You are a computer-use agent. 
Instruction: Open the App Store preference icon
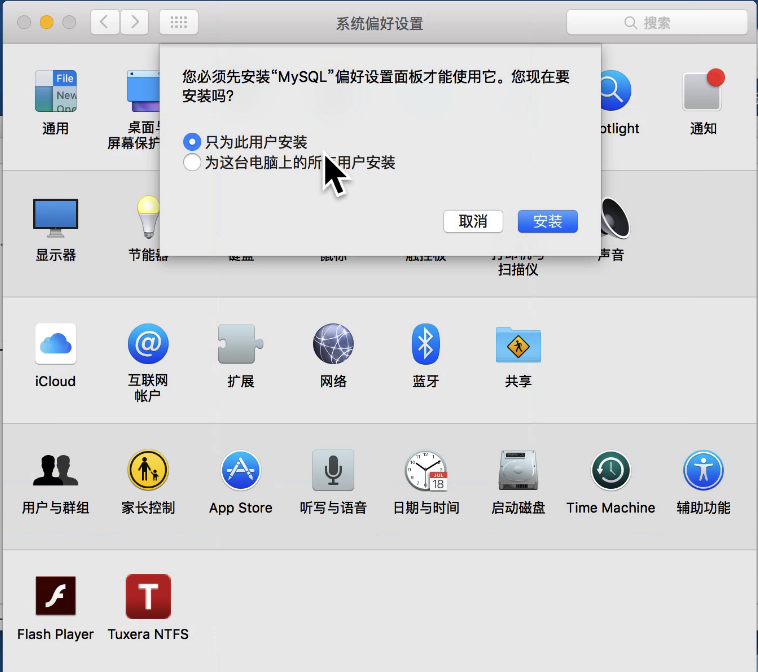pyautogui.click(x=241, y=470)
